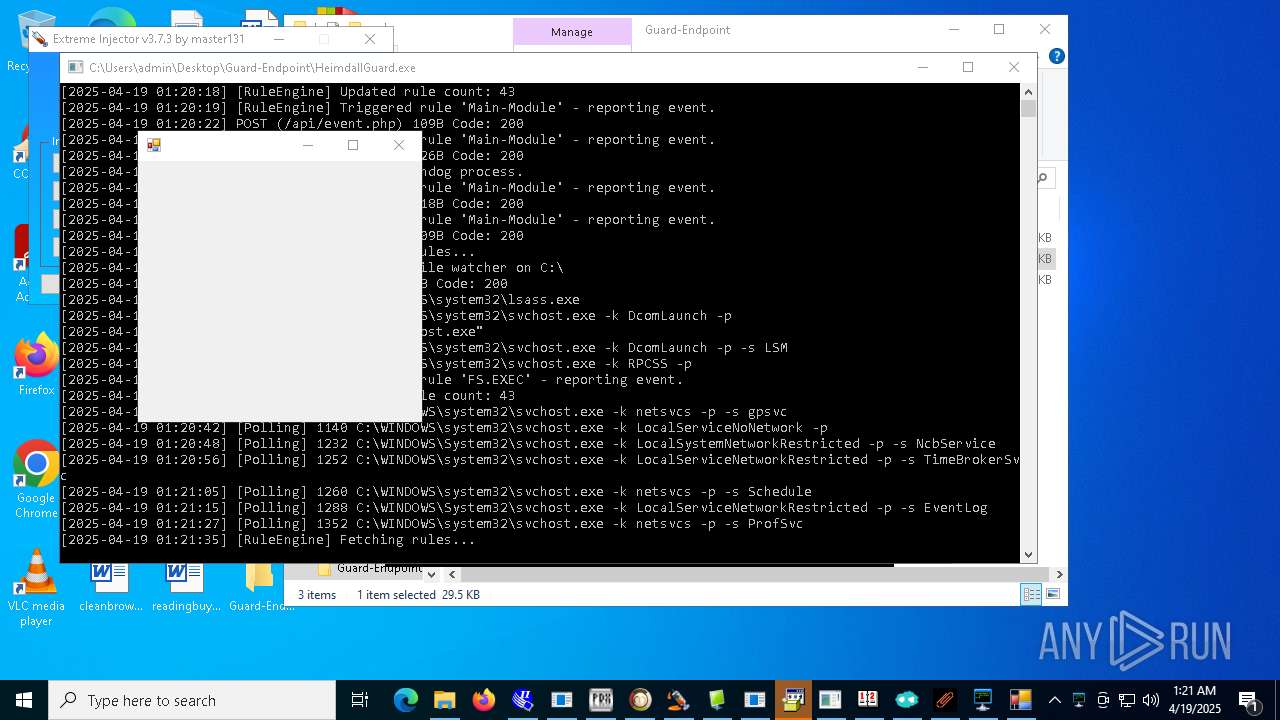
Task: Click the console line with 'Schedule' service
Action: [x=436, y=492]
